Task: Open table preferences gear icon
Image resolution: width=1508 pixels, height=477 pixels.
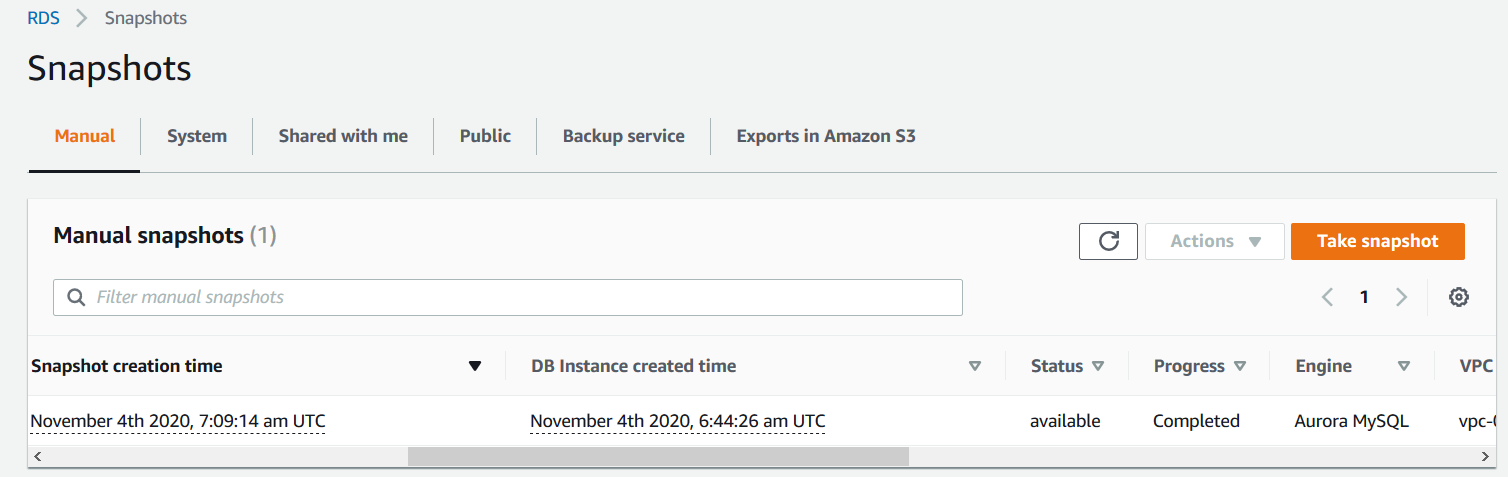Action: coord(1459,297)
